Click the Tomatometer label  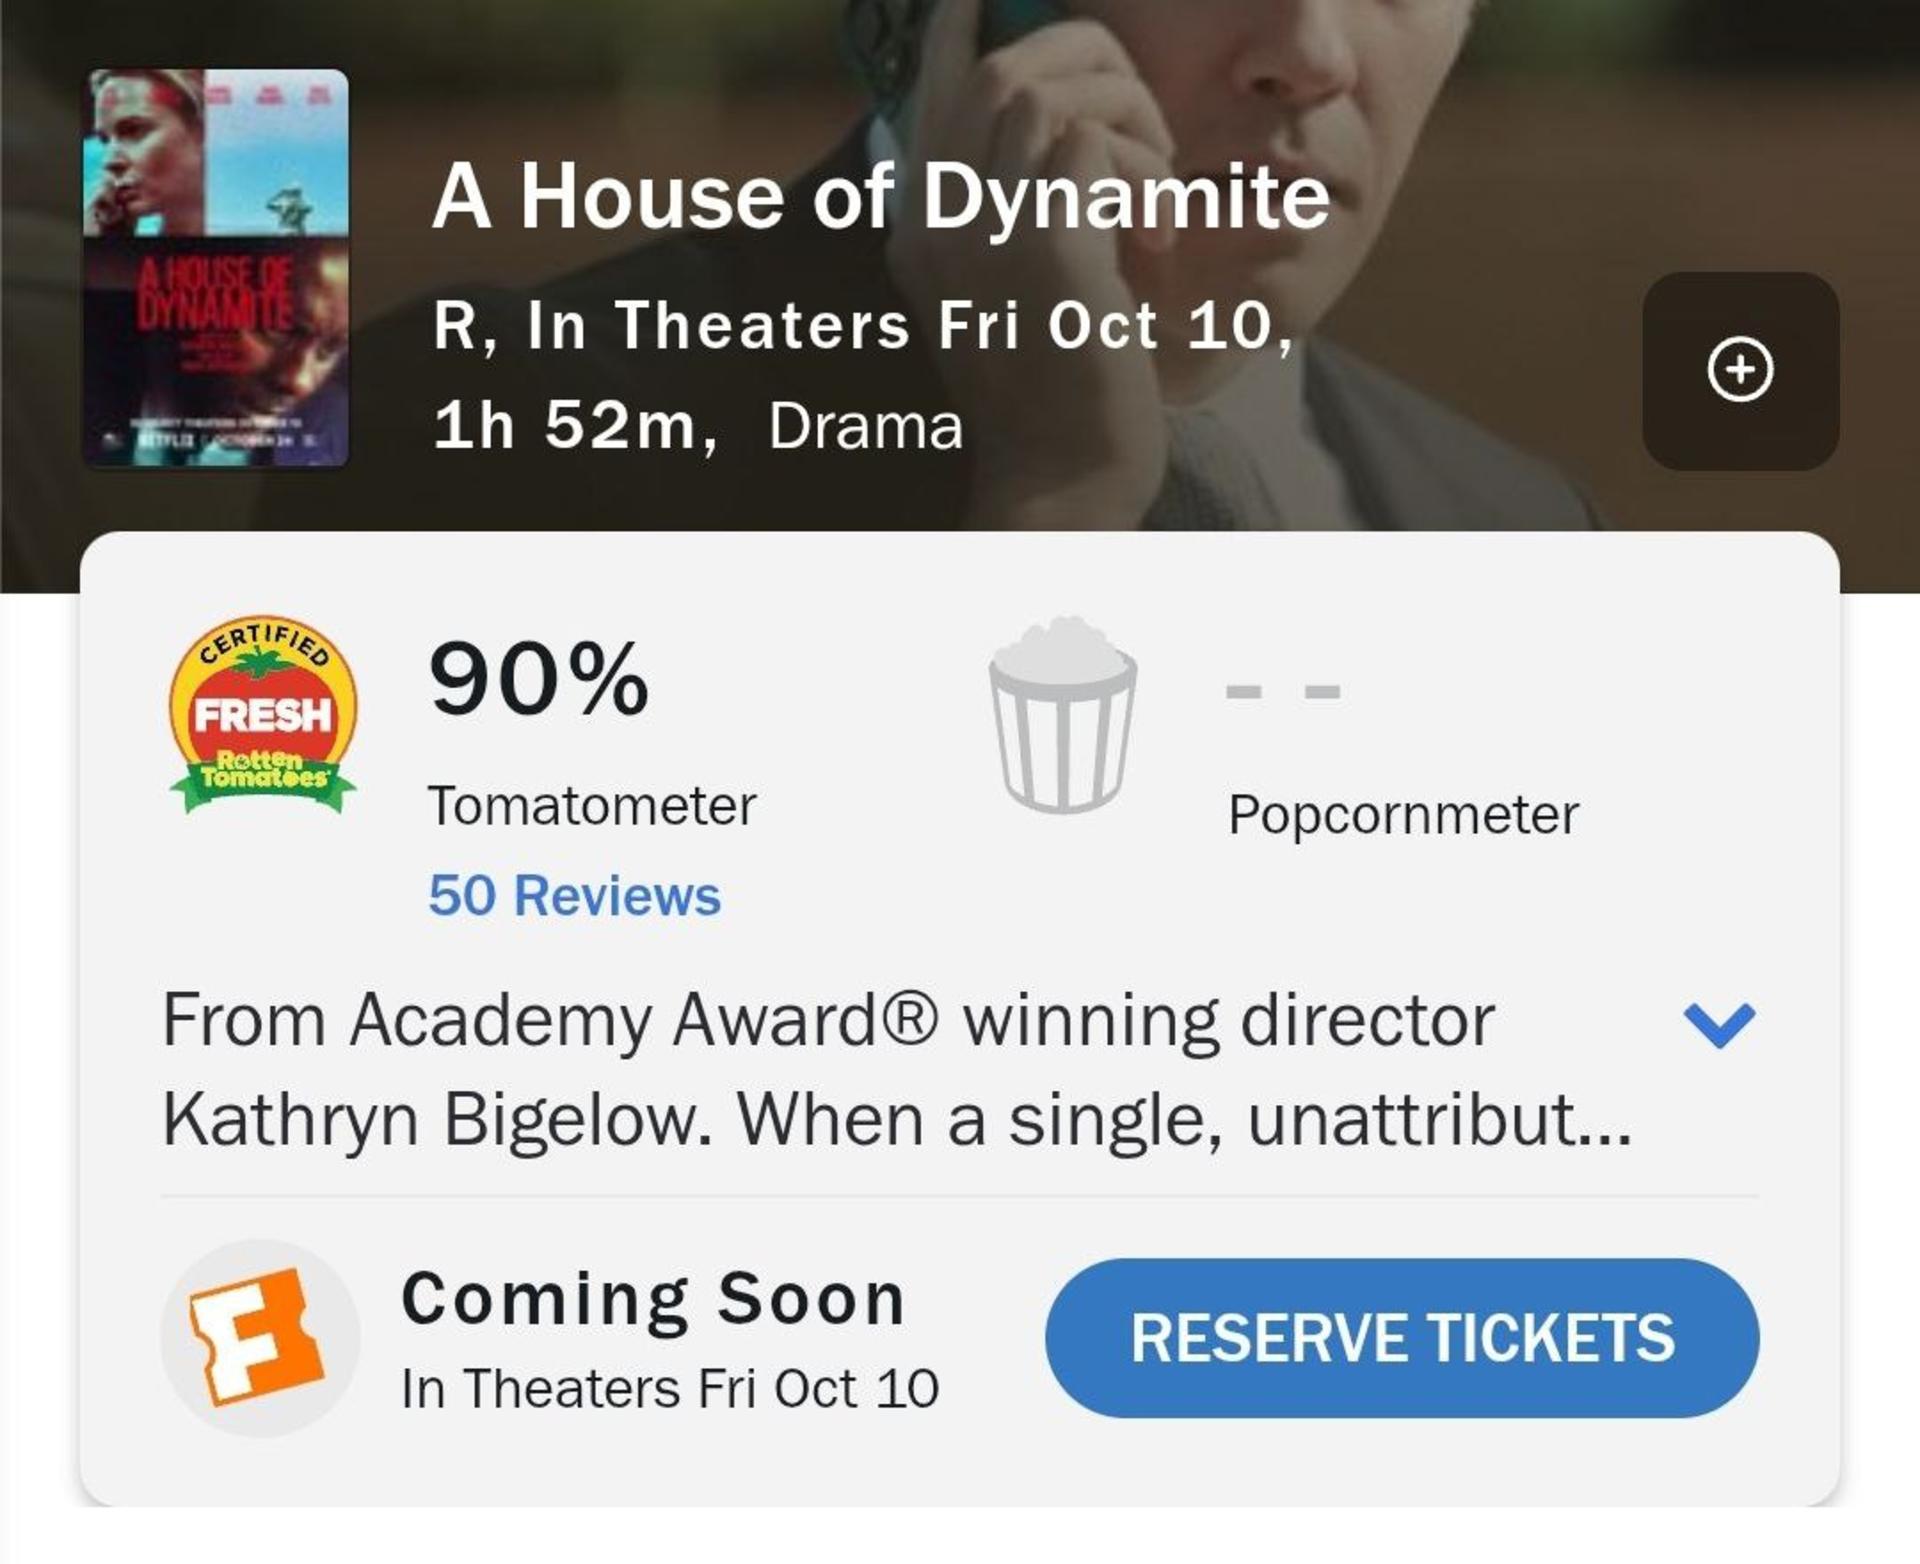tap(592, 806)
